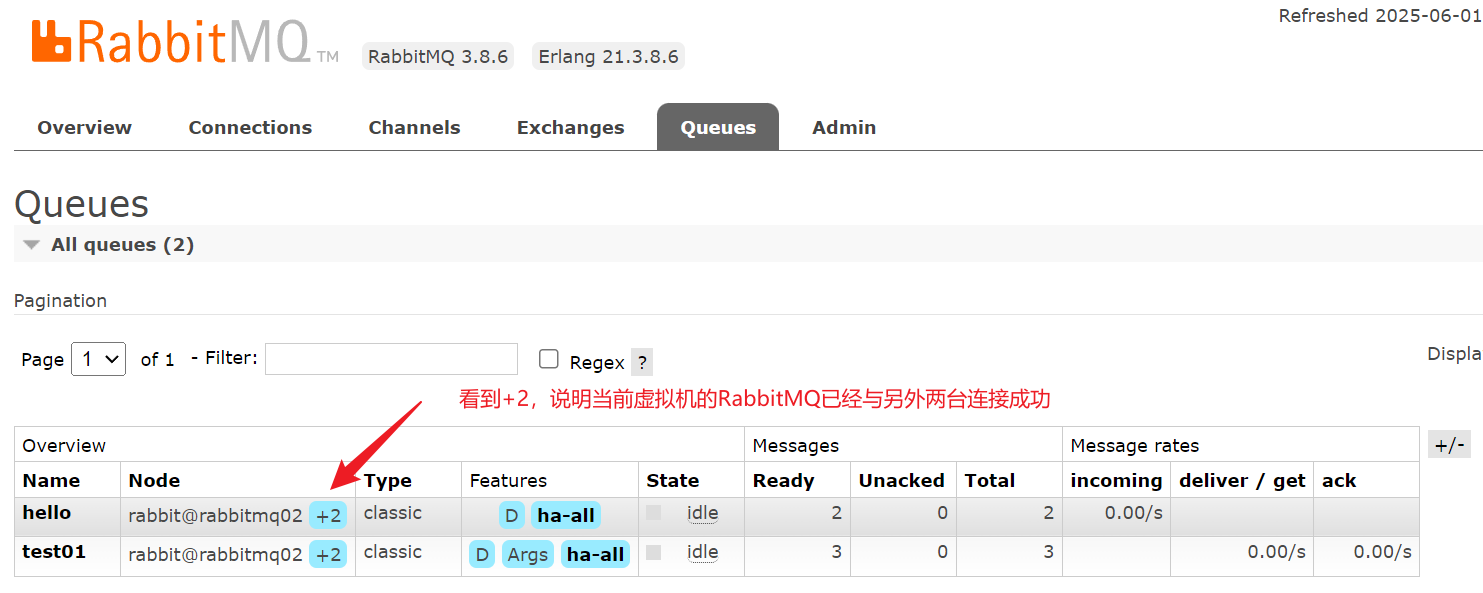1483x593 pixels.
Task: Switch to the Overview tab
Action: click(x=85, y=127)
